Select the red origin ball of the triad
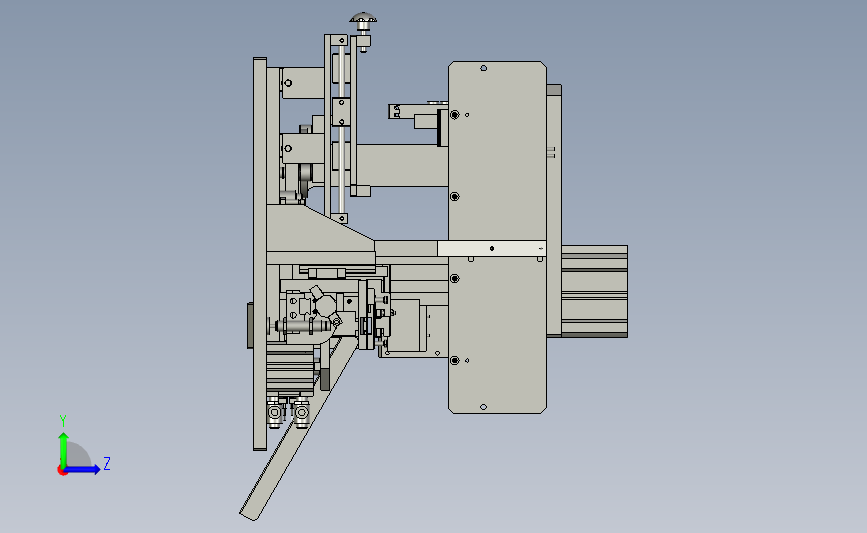 tap(62, 471)
